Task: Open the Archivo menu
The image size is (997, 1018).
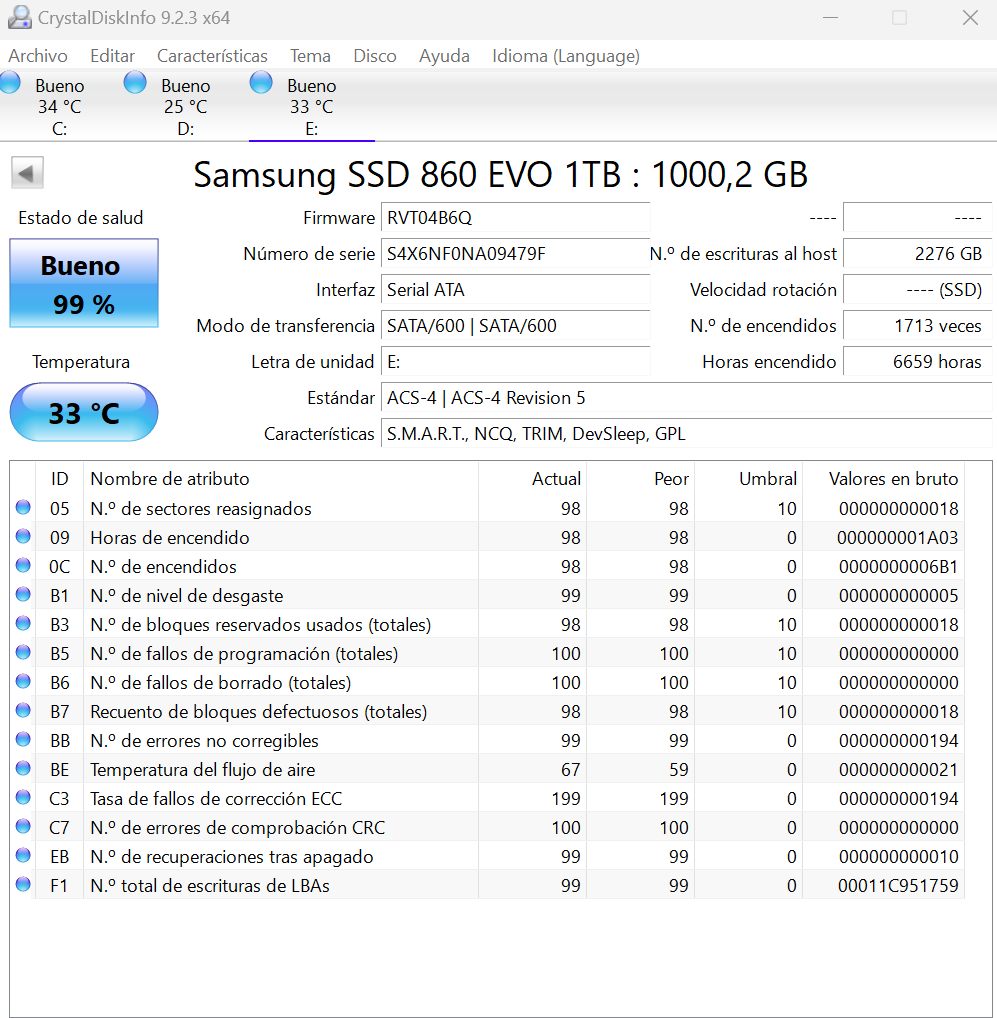Action: [x=38, y=56]
